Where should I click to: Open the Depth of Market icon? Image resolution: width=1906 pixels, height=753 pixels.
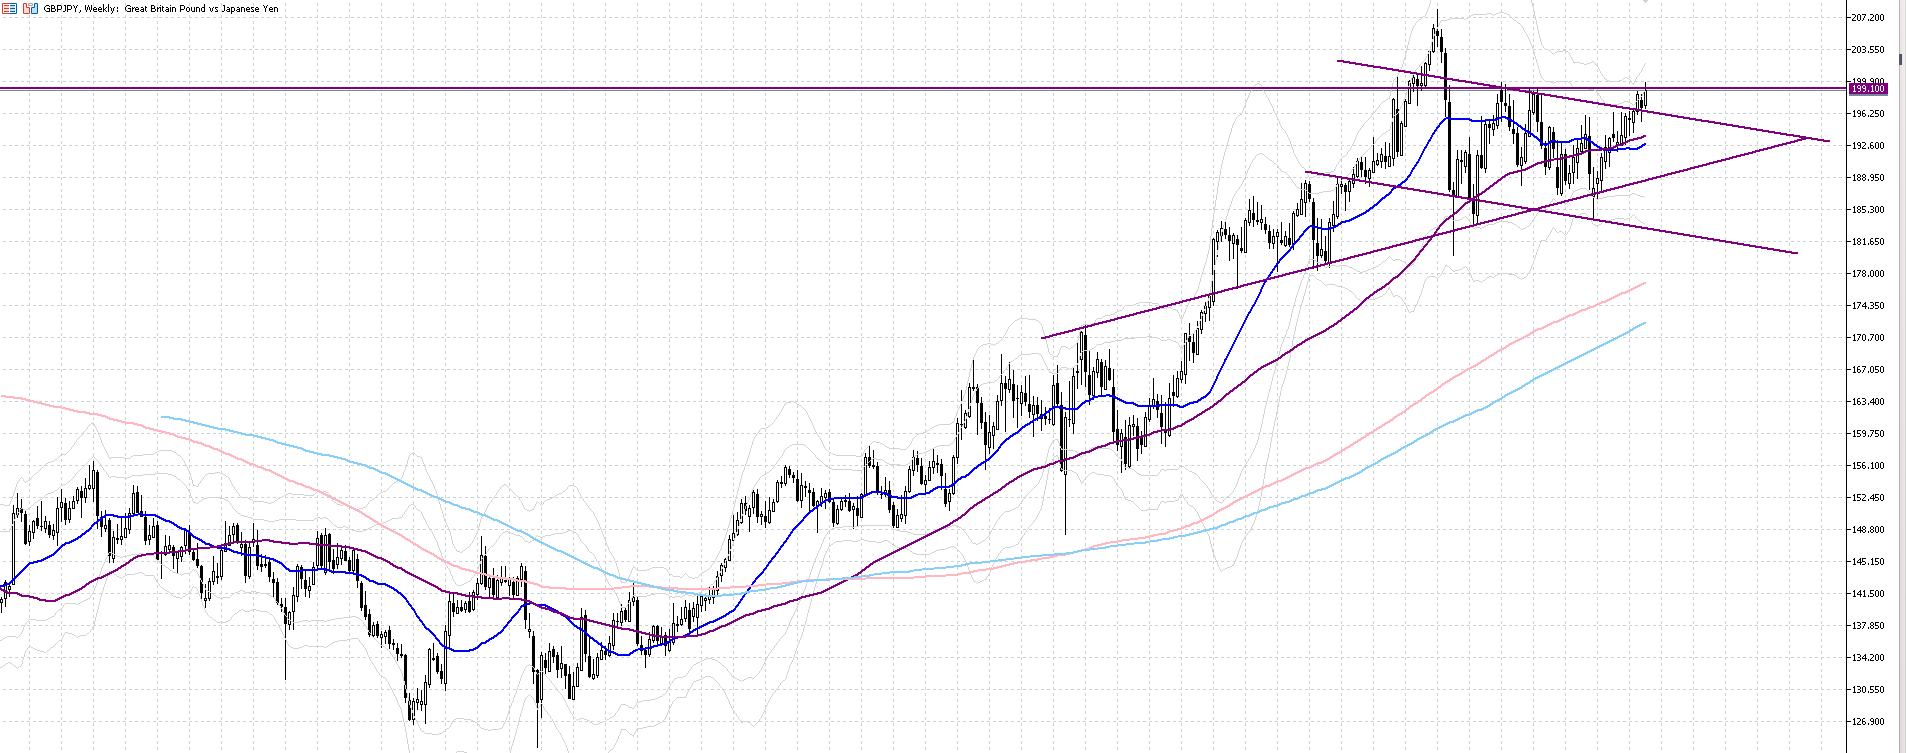tap(29, 9)
